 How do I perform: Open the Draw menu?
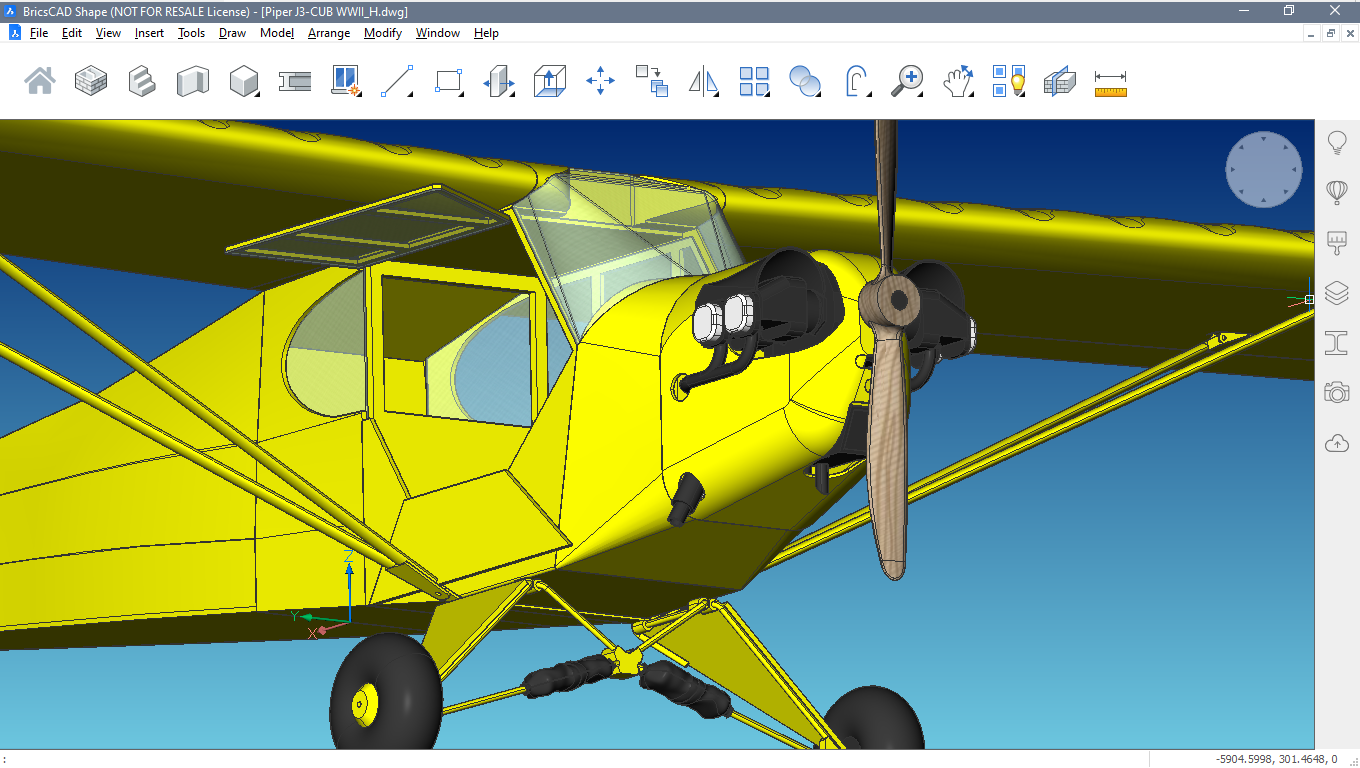point(232,33)
